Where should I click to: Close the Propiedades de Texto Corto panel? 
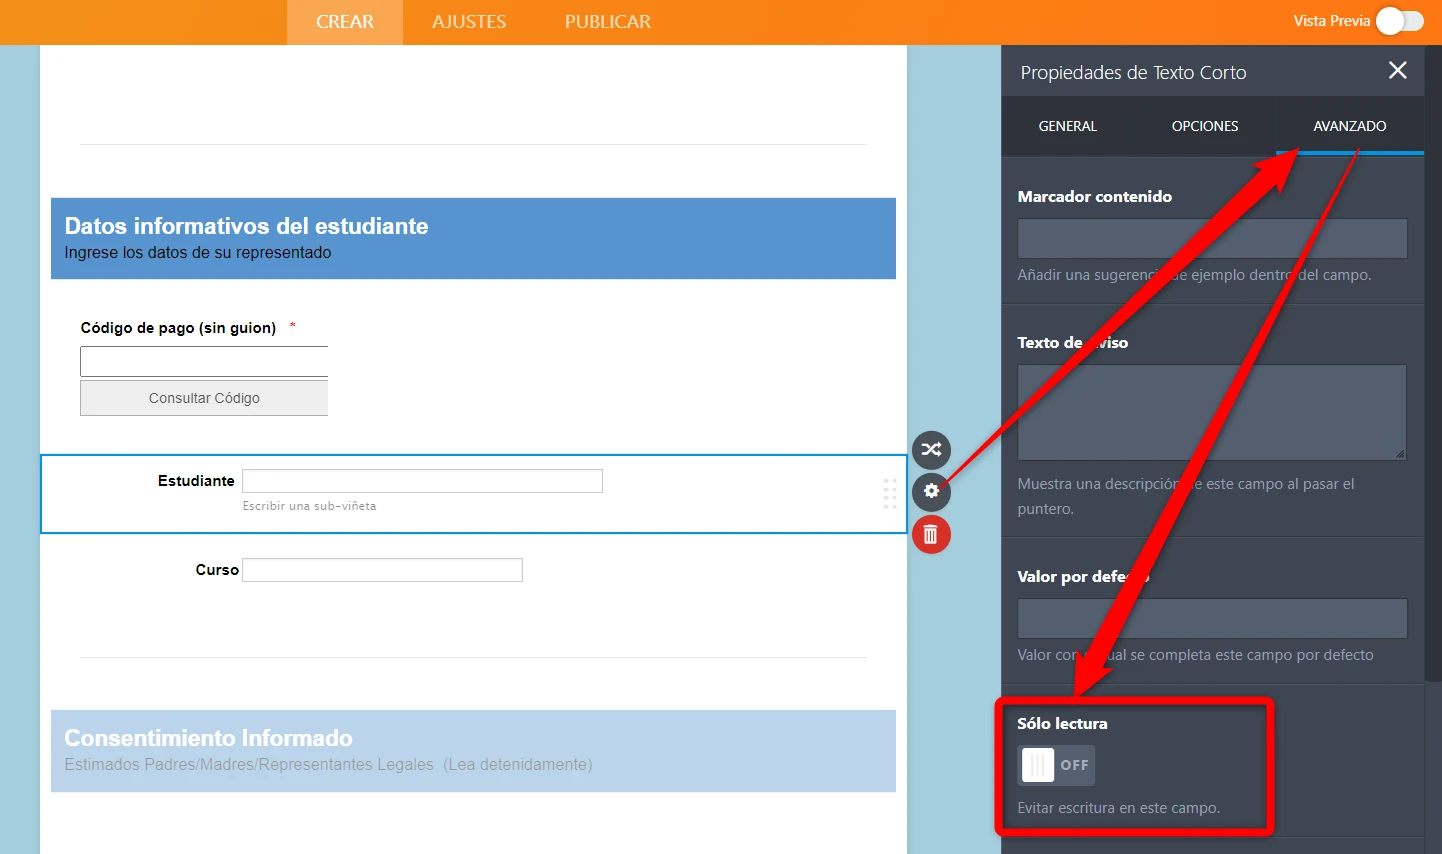[x=1397, y=70]
